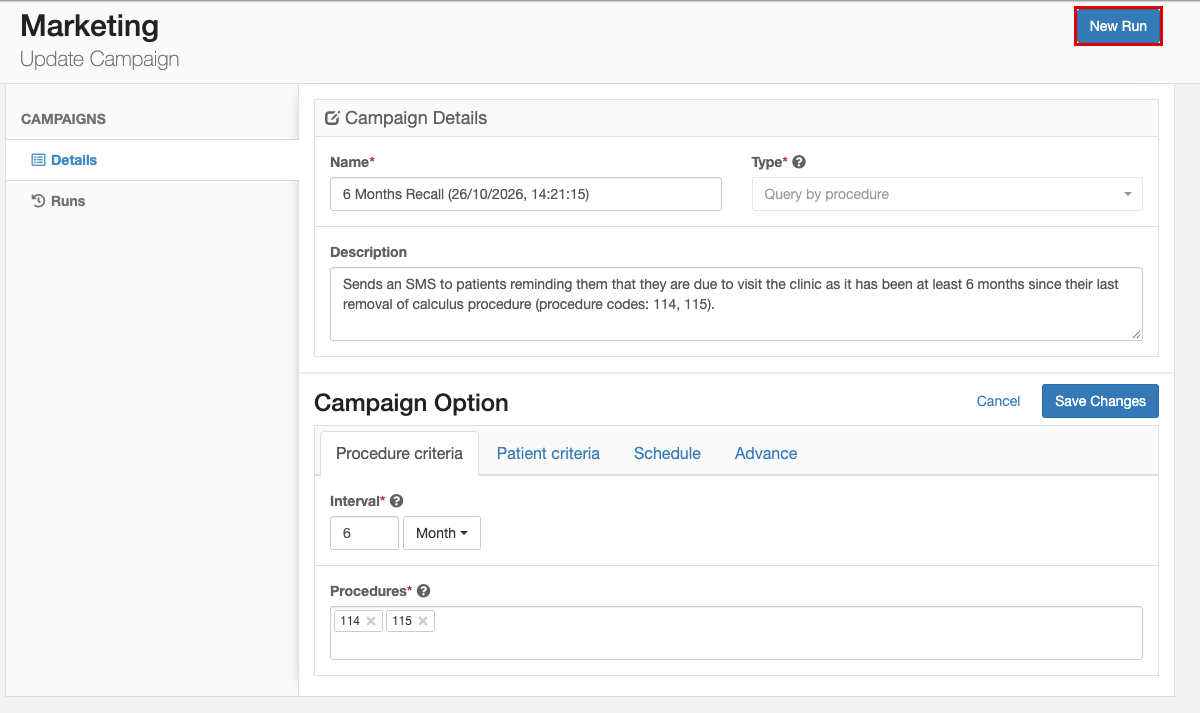Image resolution: width=1200 pixels, height=713 pixels.
Task: Click the Update Campaign subtitle
Action: [100, 59]
